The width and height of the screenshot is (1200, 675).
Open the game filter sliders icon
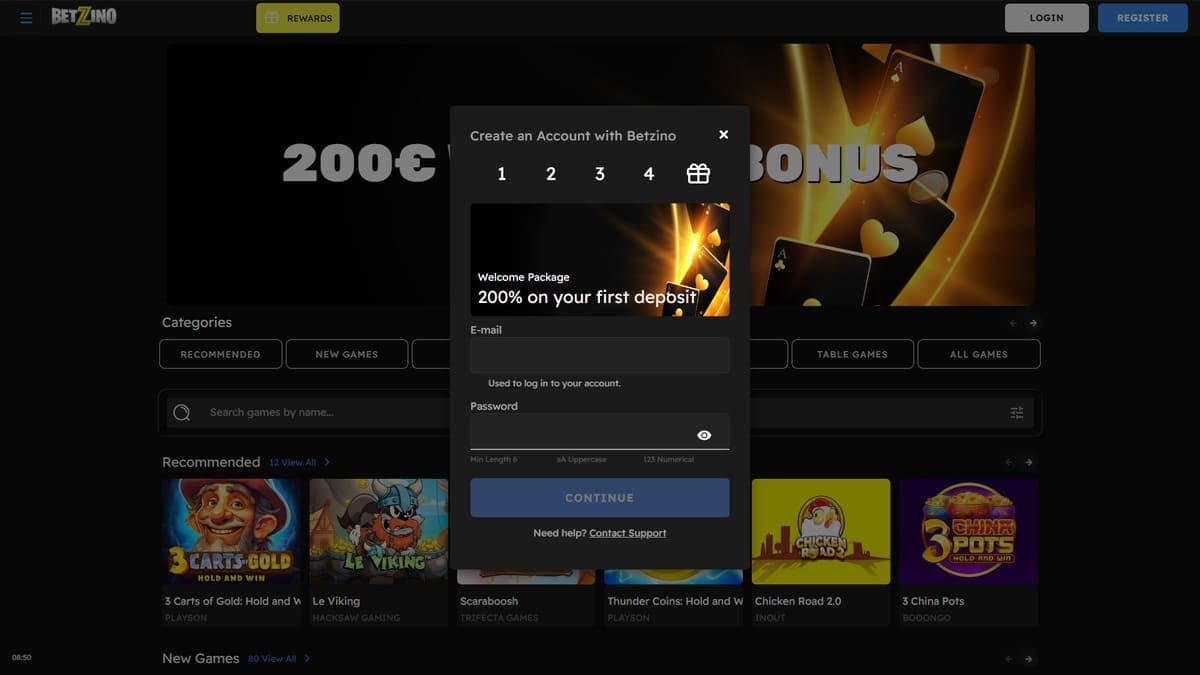click(1017, 412)
